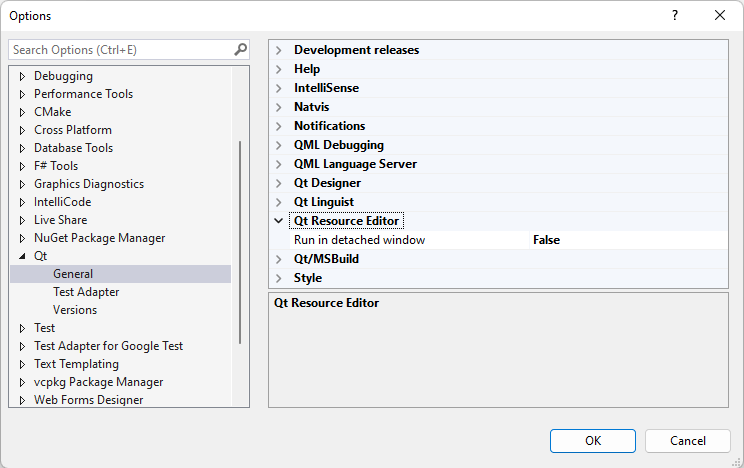Select the NuGet Package Manager category
Screen dimensions: 744x468
click(x=99, y=238)
